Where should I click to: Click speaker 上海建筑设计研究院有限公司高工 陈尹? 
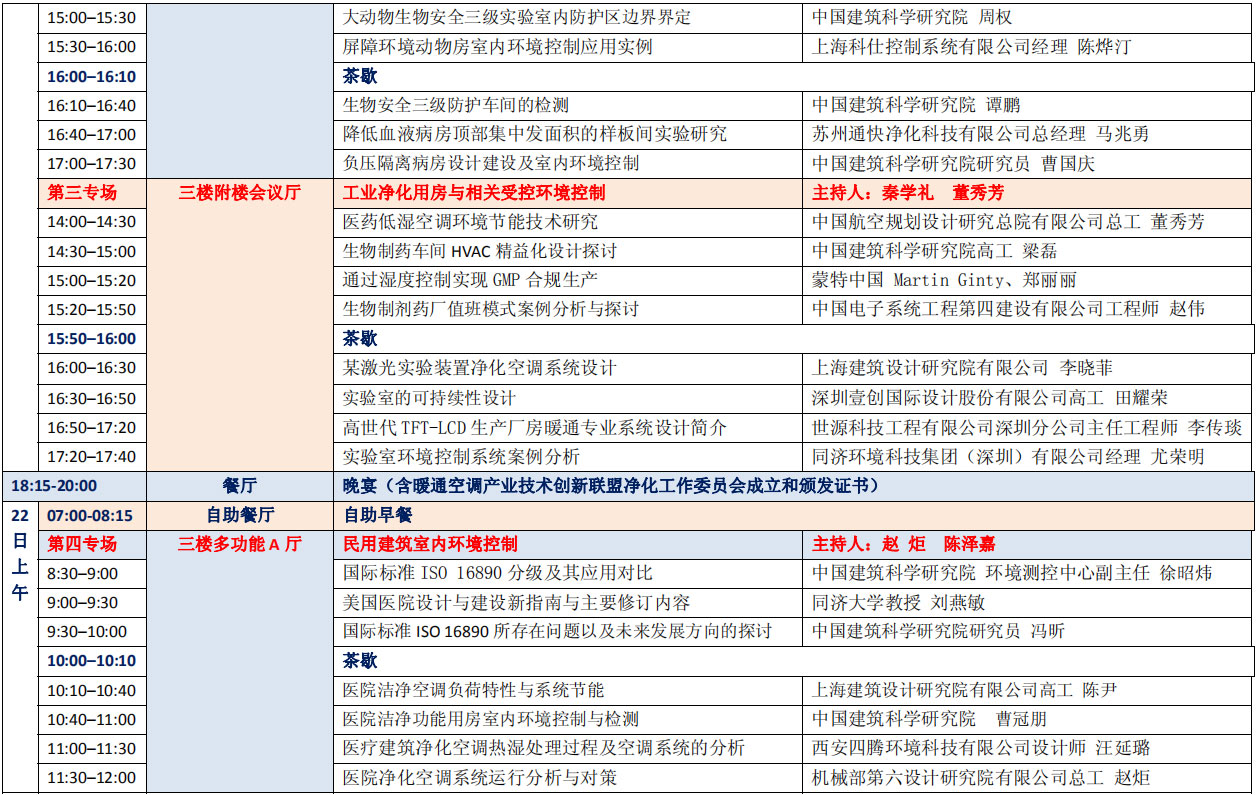[x=965, y=690]
